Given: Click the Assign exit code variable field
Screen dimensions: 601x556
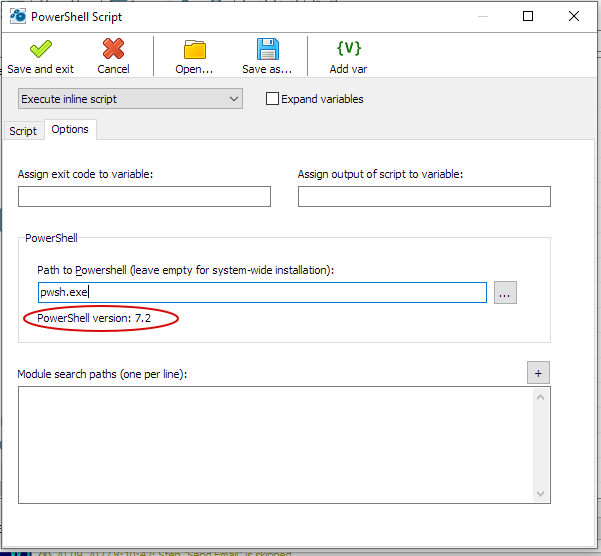Looking at the screenshot, I should 144,196.
